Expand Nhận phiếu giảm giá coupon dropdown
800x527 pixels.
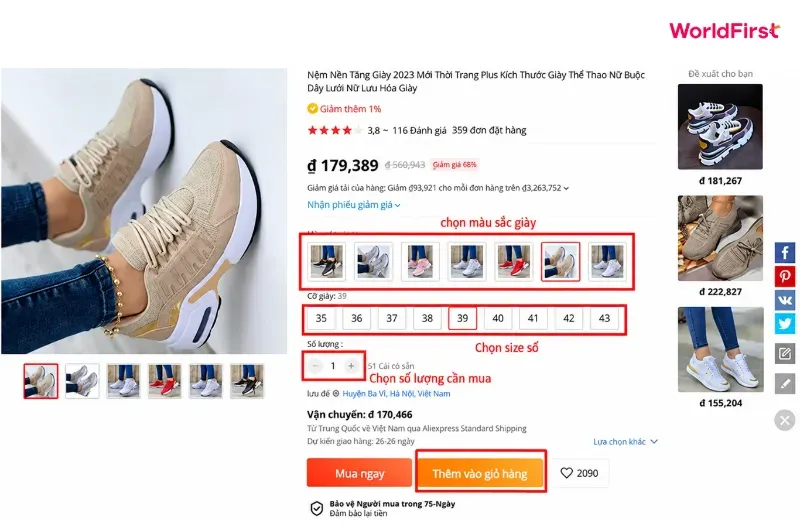coord(354,205)
